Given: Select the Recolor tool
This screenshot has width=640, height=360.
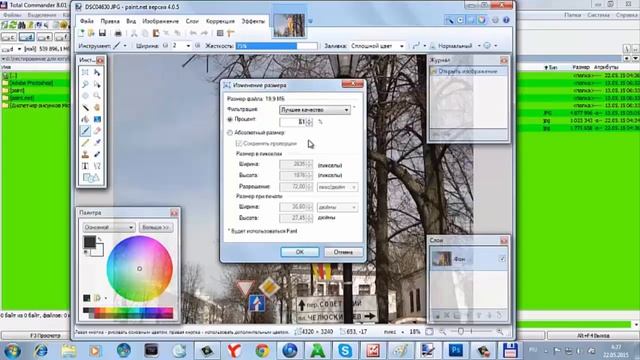Looking at the screenshot, I should pos(97,154).
